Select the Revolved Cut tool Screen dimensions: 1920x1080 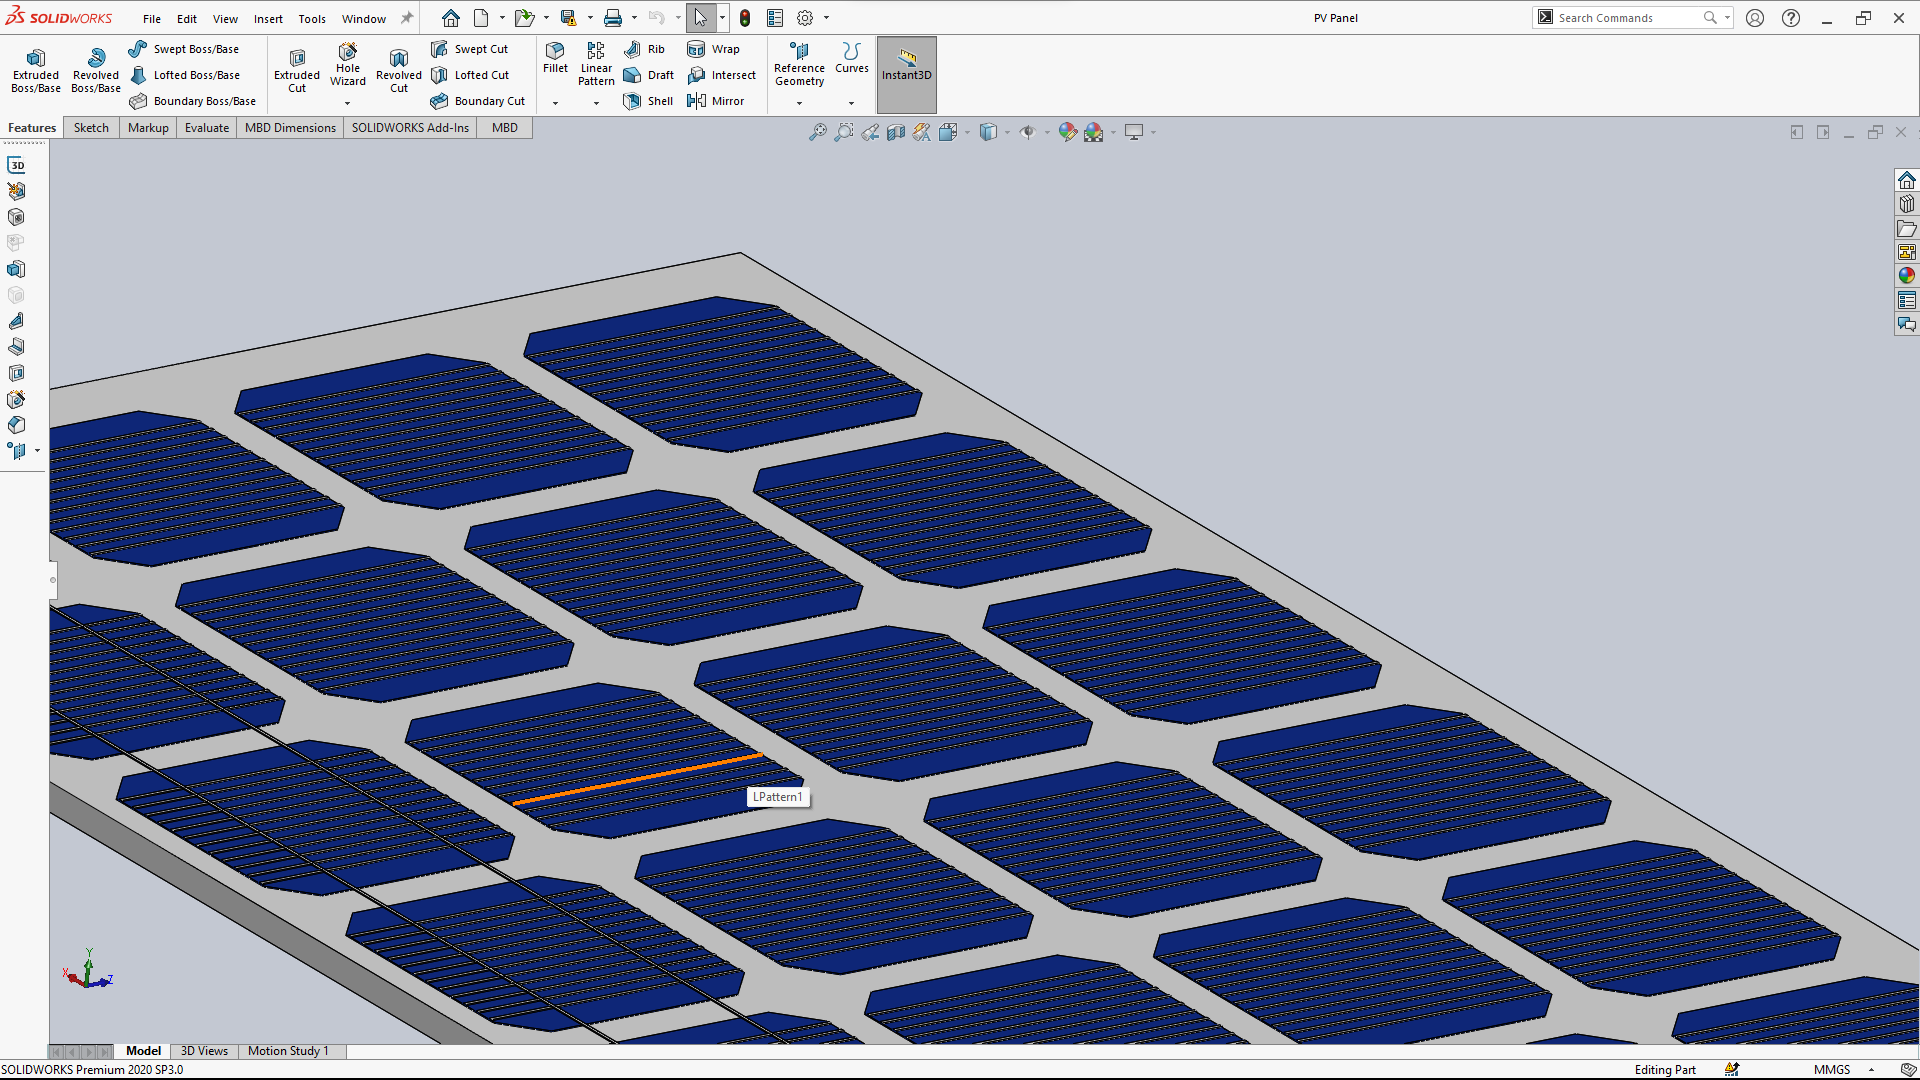[x=399, y=71]
